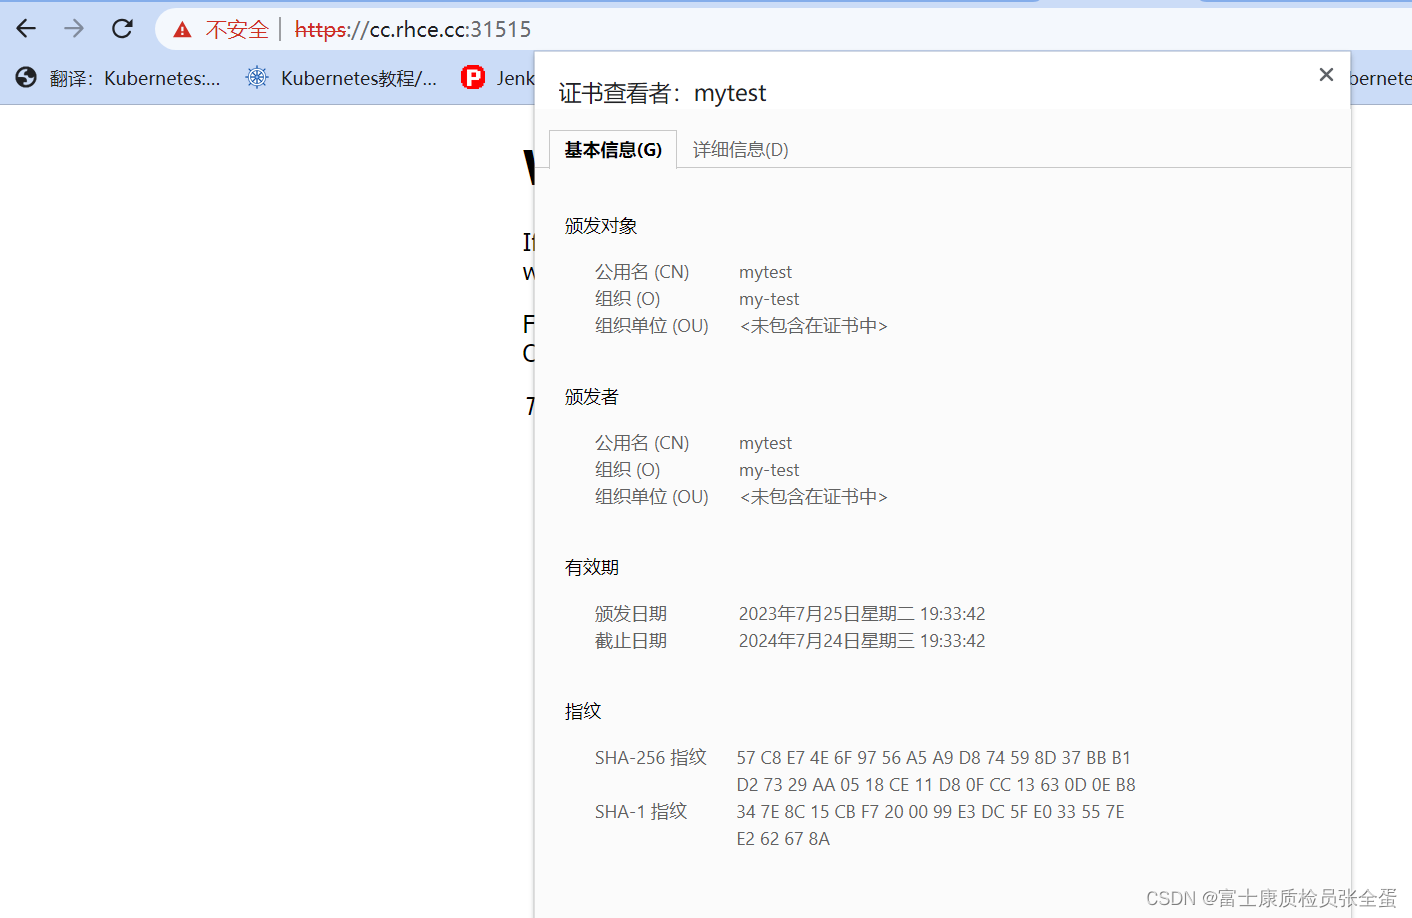Click issue date 2023年7月25日星期二 19:33:42
This screenshot has width=1412, height=918.
coord(862,614)
